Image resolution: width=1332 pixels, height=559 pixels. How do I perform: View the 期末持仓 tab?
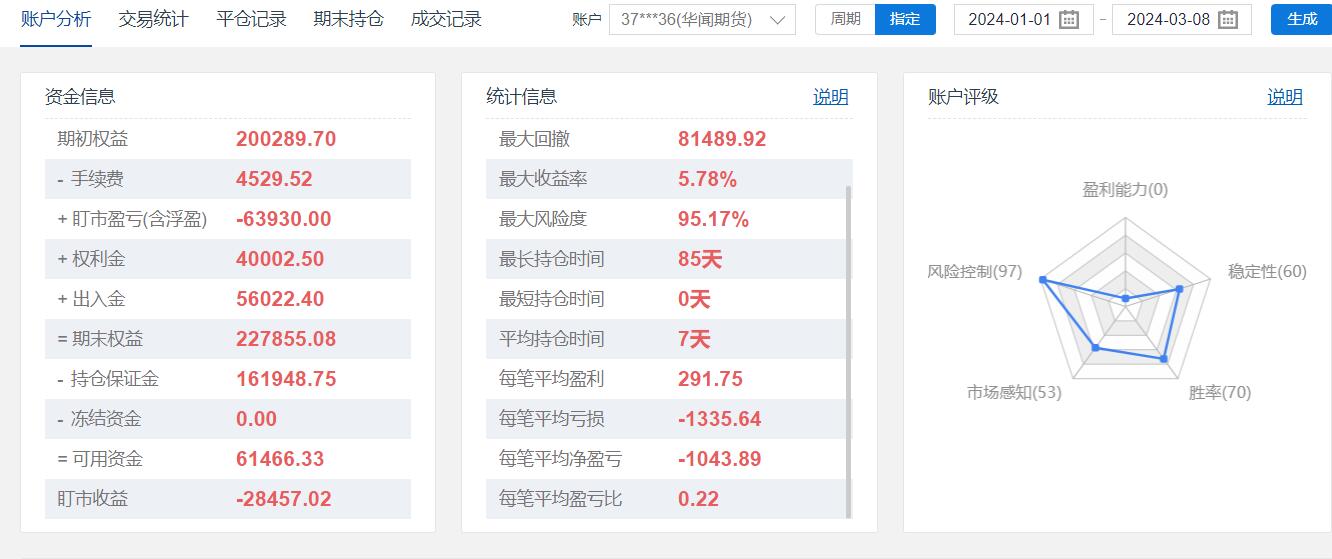[x=348, y=19]
